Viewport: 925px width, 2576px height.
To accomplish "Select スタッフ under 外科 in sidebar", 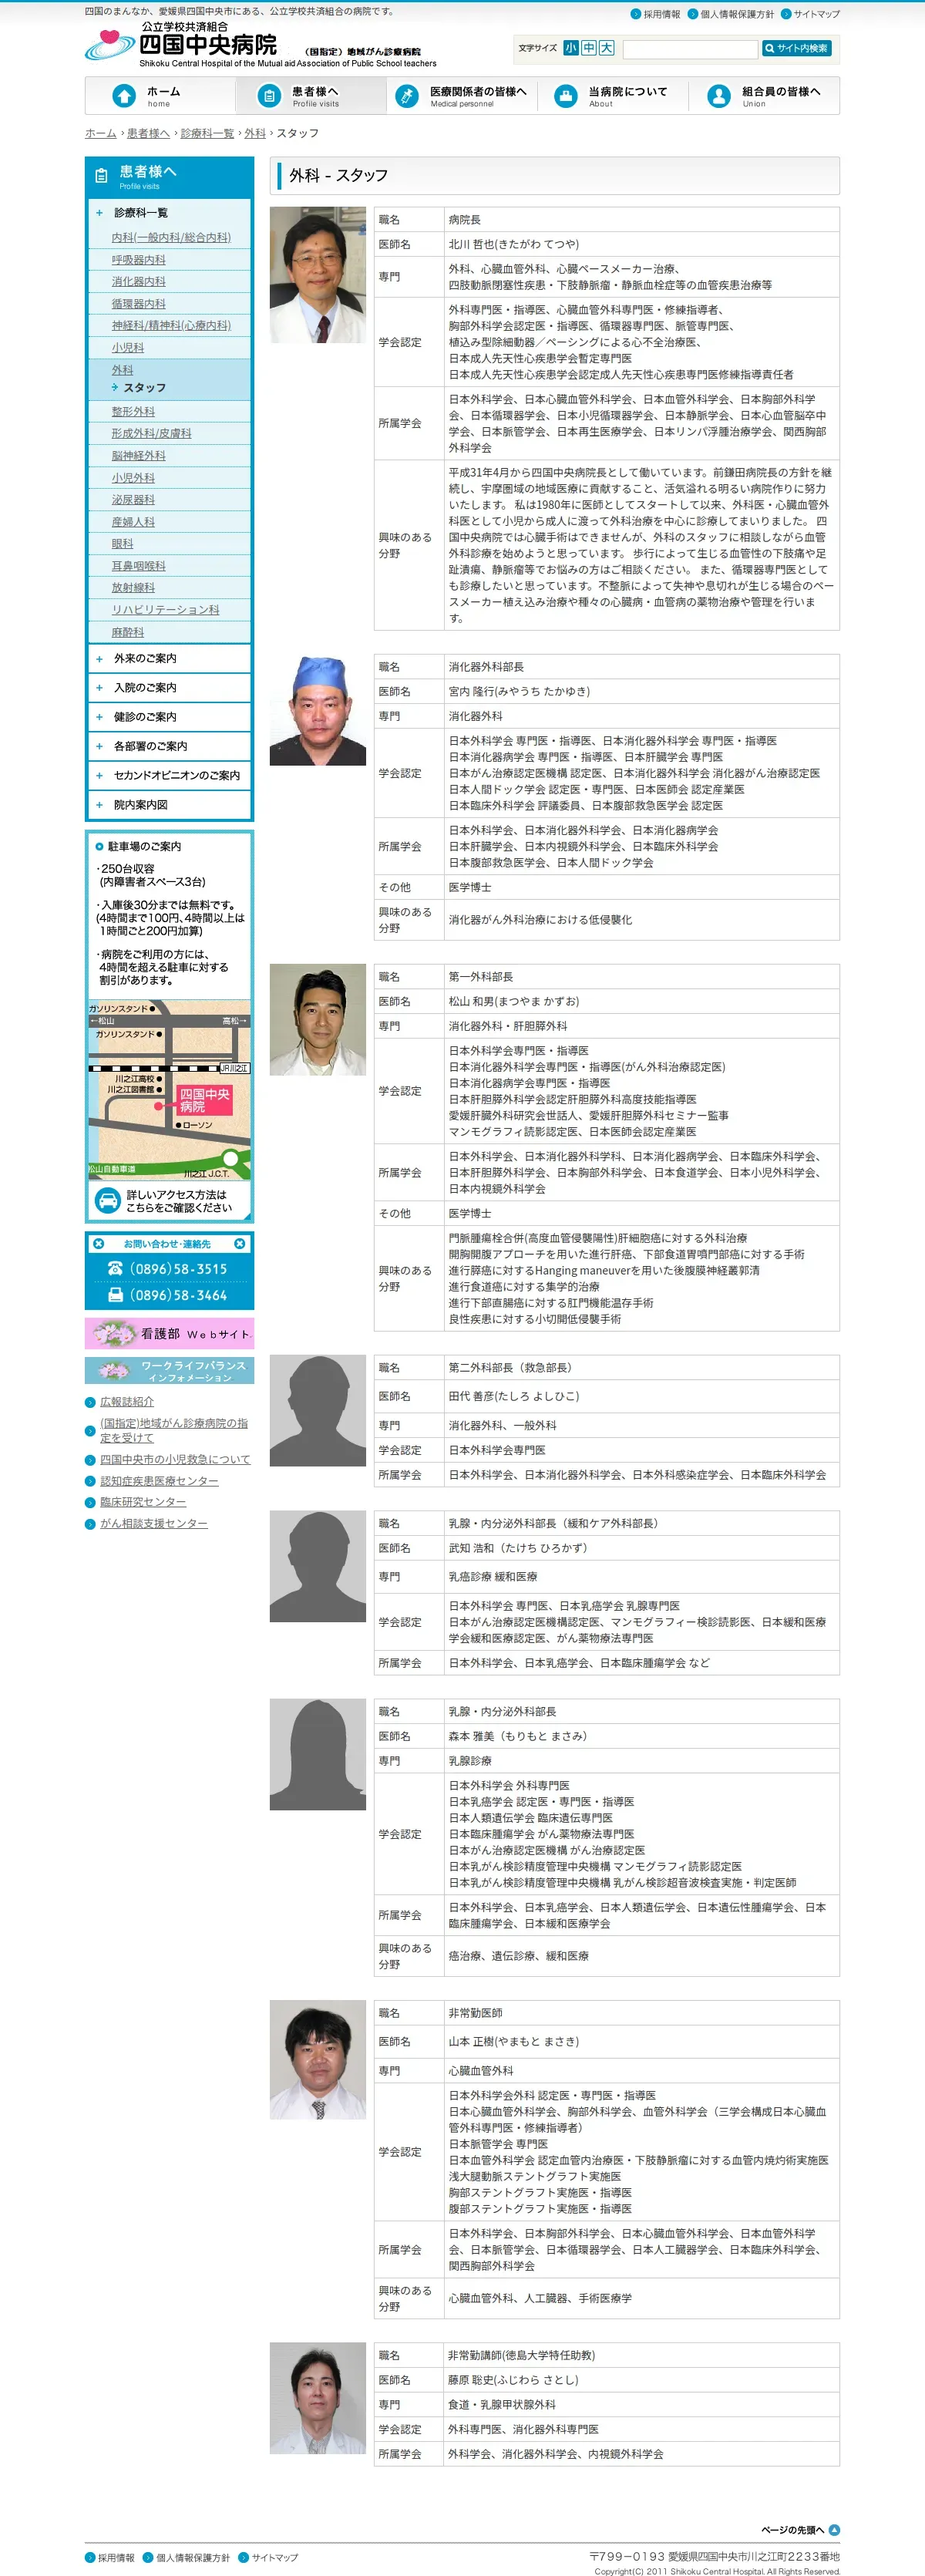I will click(x=144, y=388).
